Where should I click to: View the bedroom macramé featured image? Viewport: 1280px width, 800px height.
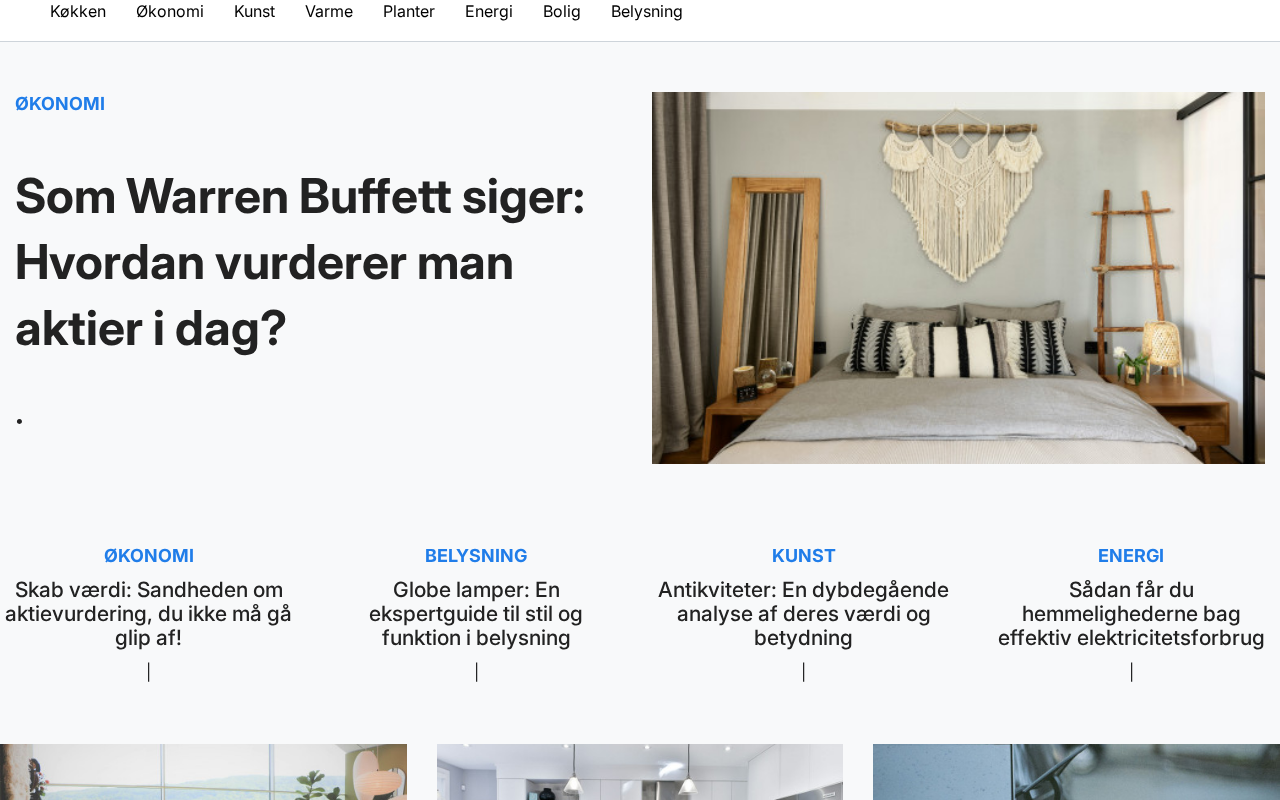click(x=958, y=278)
